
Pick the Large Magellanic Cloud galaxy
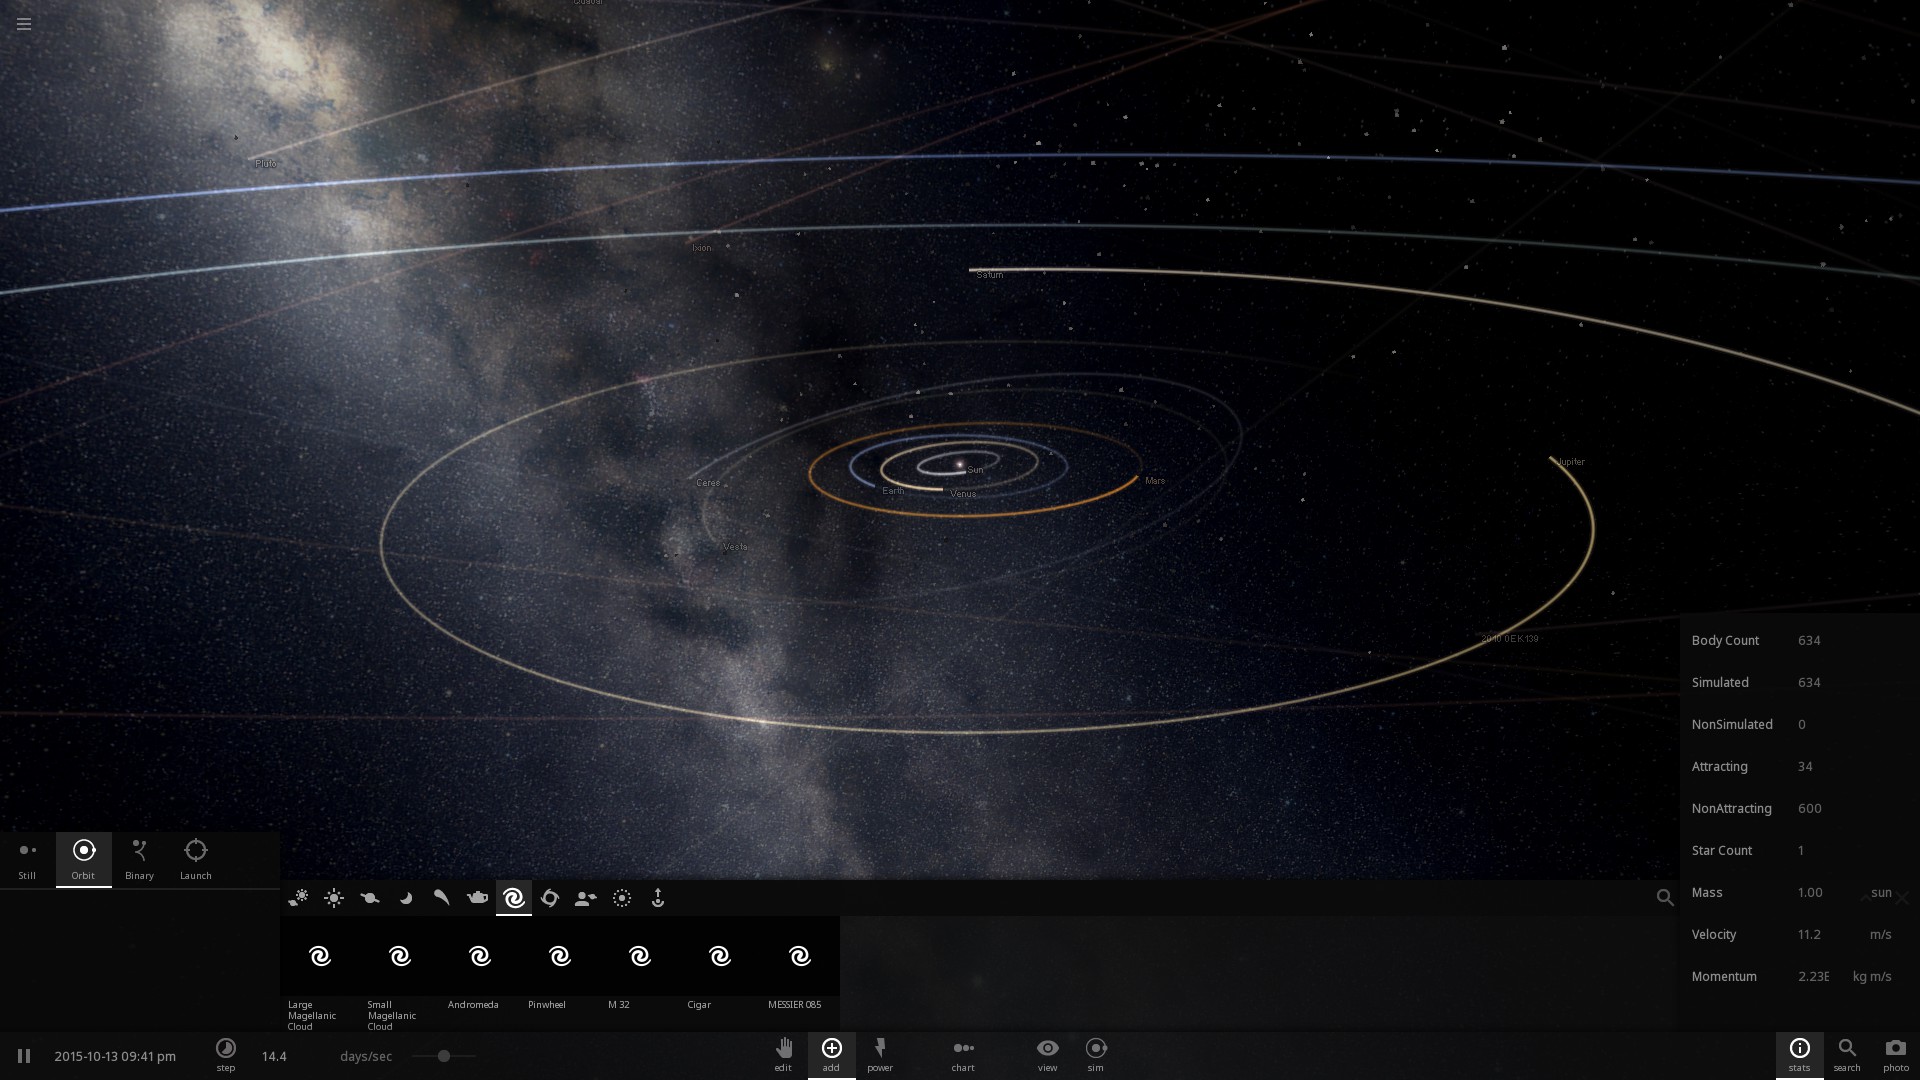(320, 974)
